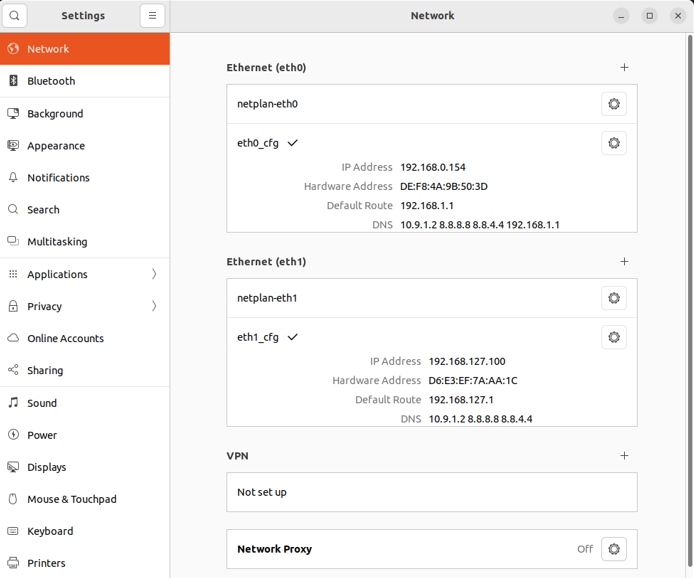Viewport: 694px width, 578px height.
Task: Open the Notifications settings
Action: point(85,177)
